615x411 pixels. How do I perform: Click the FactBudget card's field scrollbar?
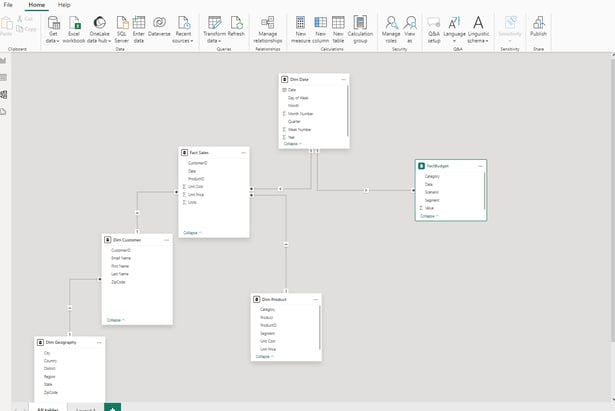pos(484,191)
